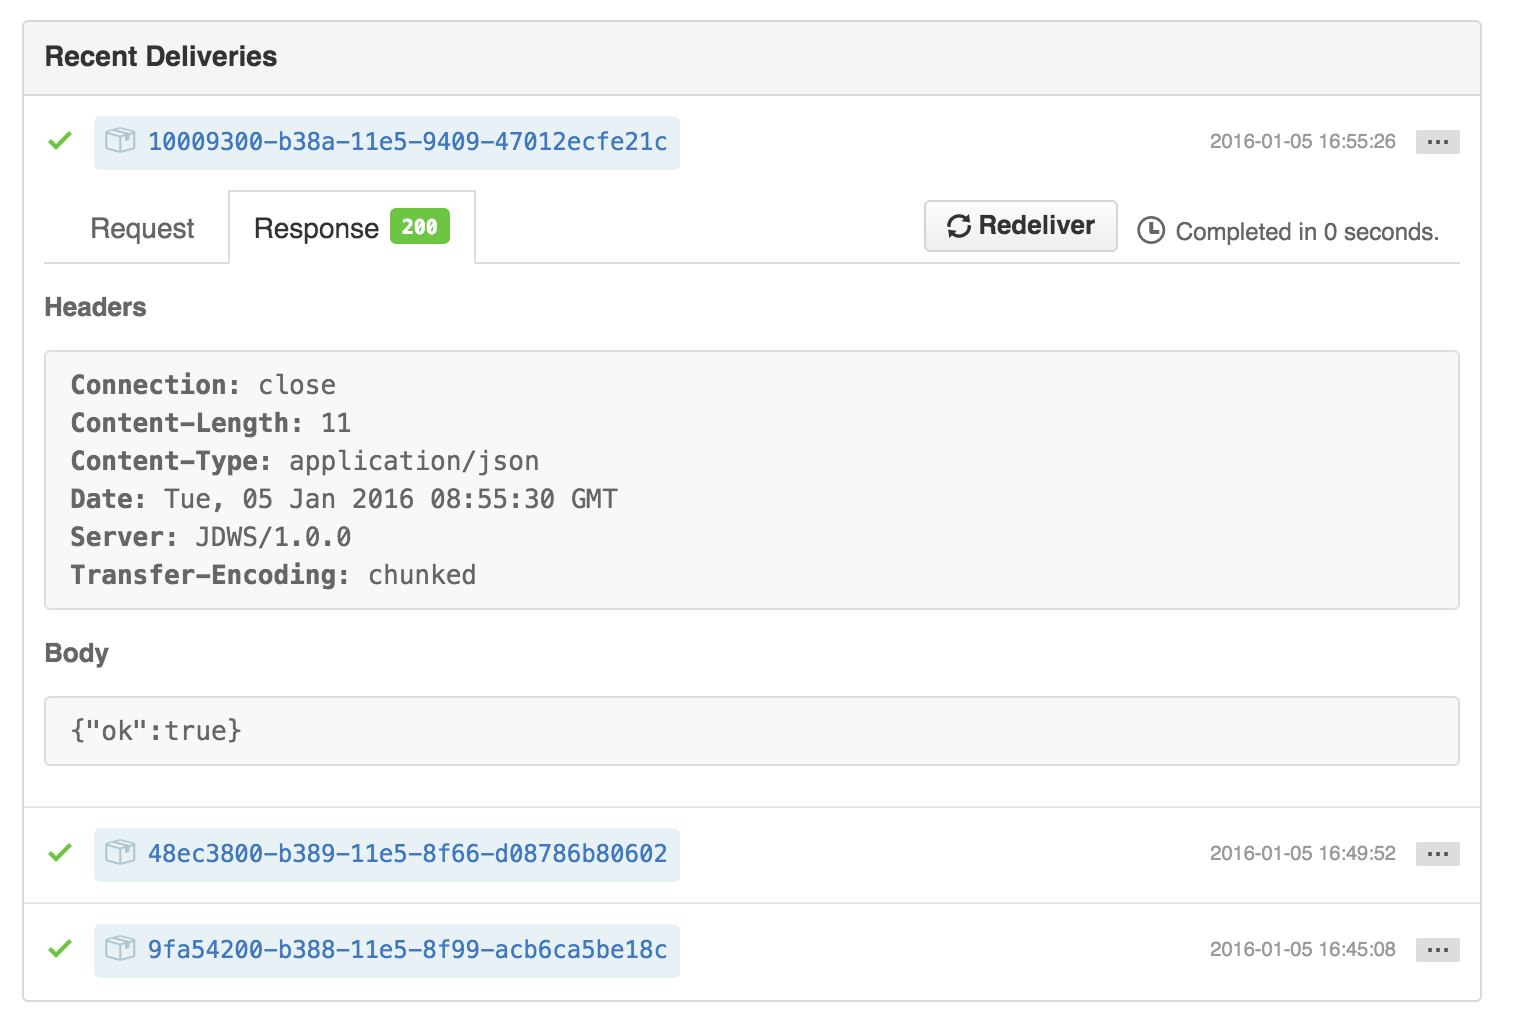Click package icon beside delivery 9fa54200
1516x1028 pixels.
click(120, 949)
